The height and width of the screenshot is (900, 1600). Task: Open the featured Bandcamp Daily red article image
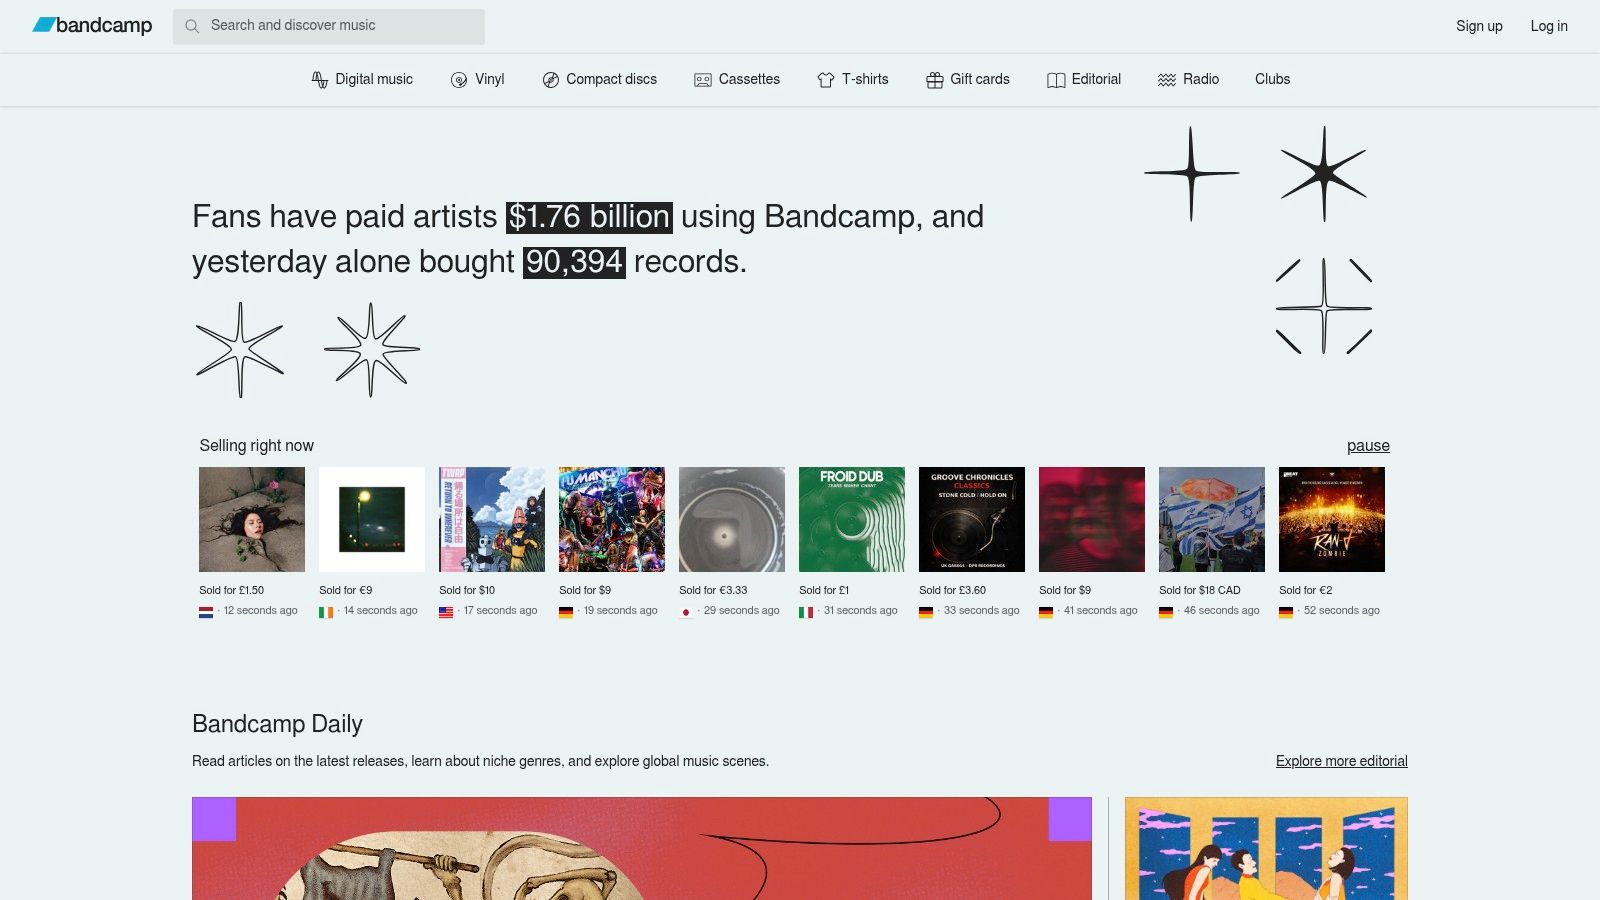pyautogui.click(x=642, y=848)
